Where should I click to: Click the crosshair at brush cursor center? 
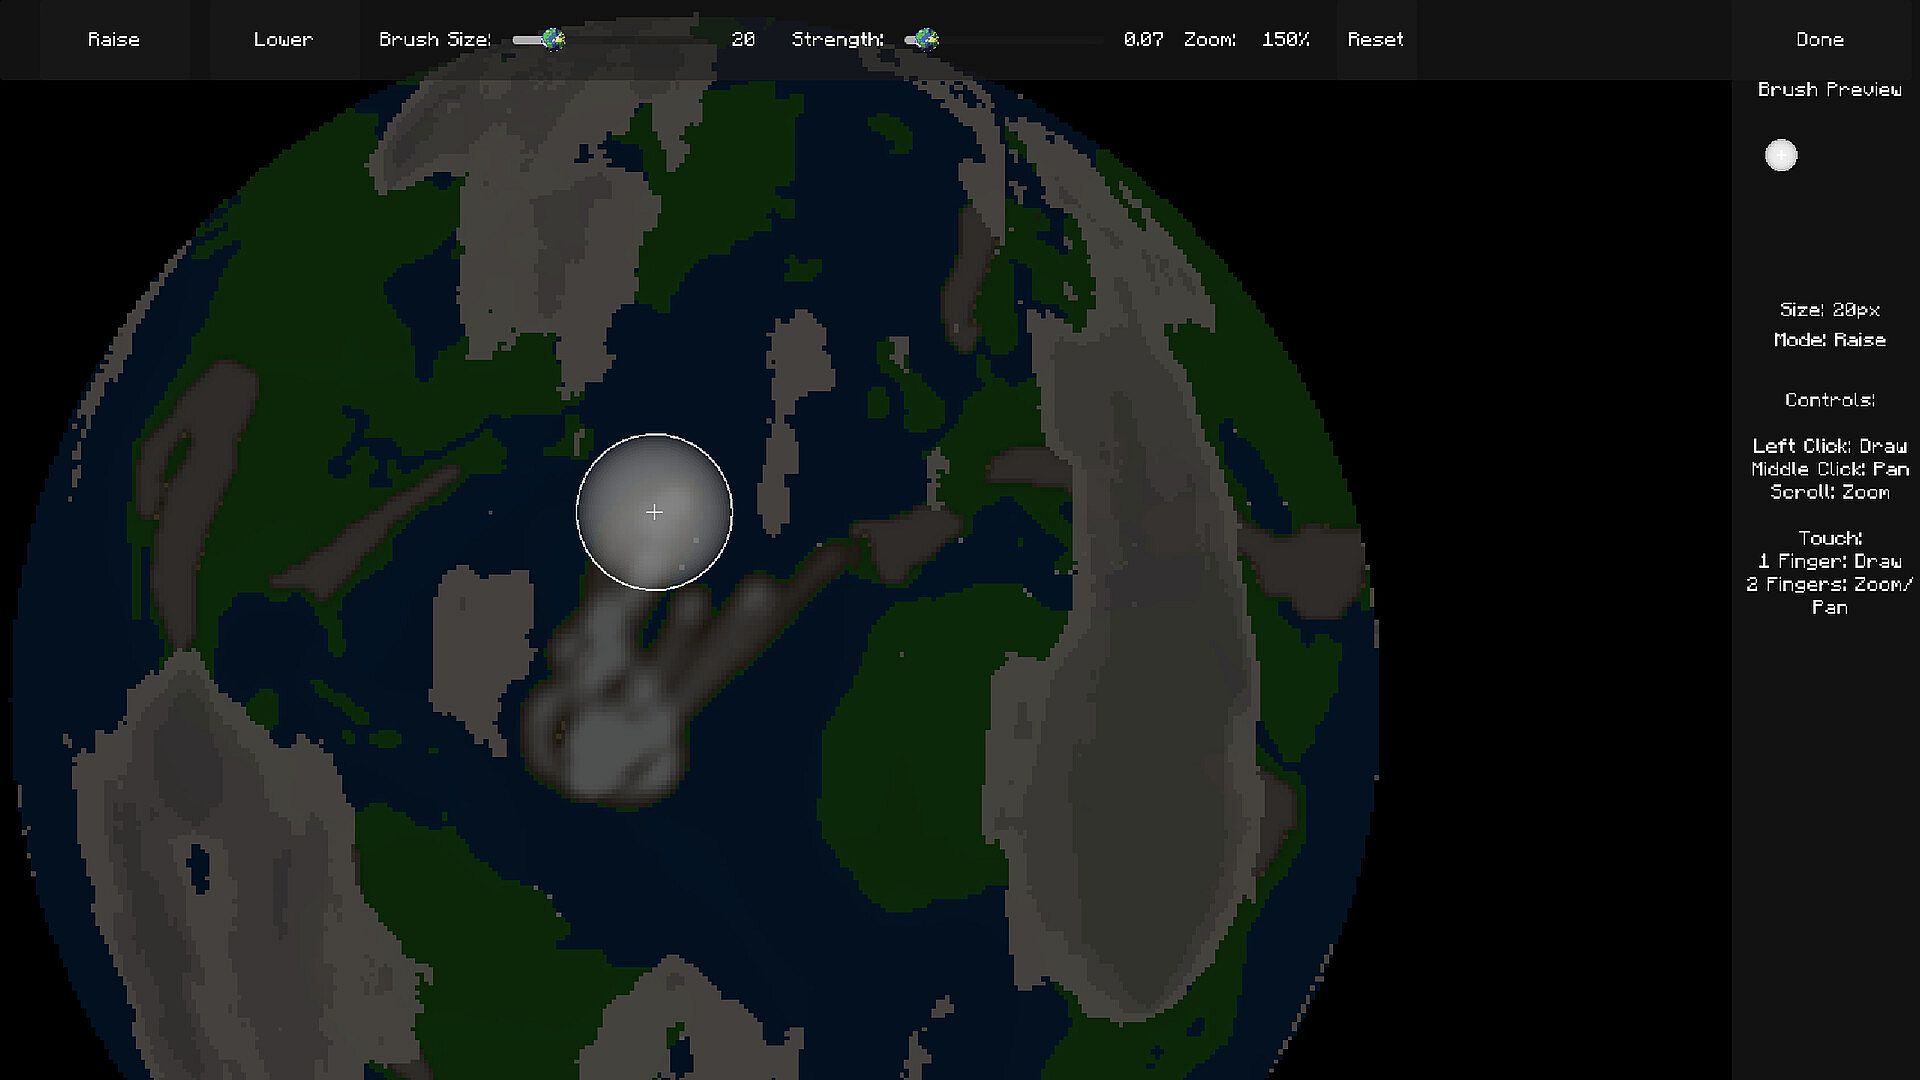click(x=654, y=512)
